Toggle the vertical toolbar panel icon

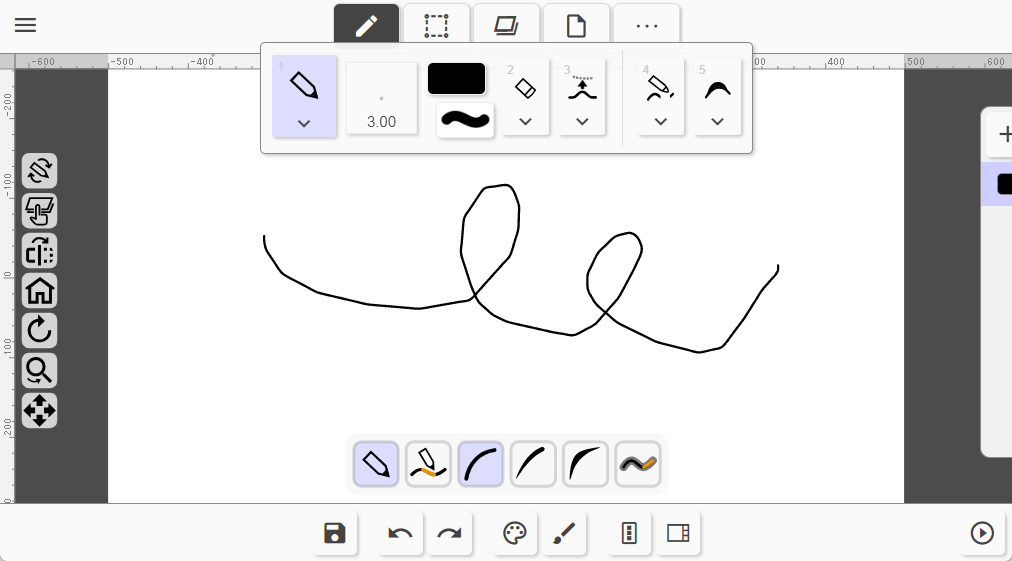(x=629, y=533)
